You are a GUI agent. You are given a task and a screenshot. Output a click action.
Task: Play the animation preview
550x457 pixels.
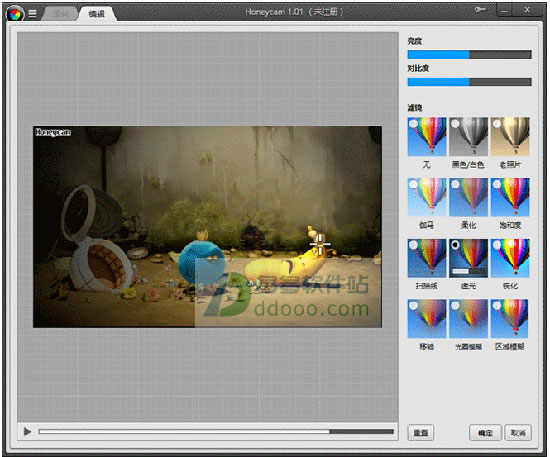27,431
